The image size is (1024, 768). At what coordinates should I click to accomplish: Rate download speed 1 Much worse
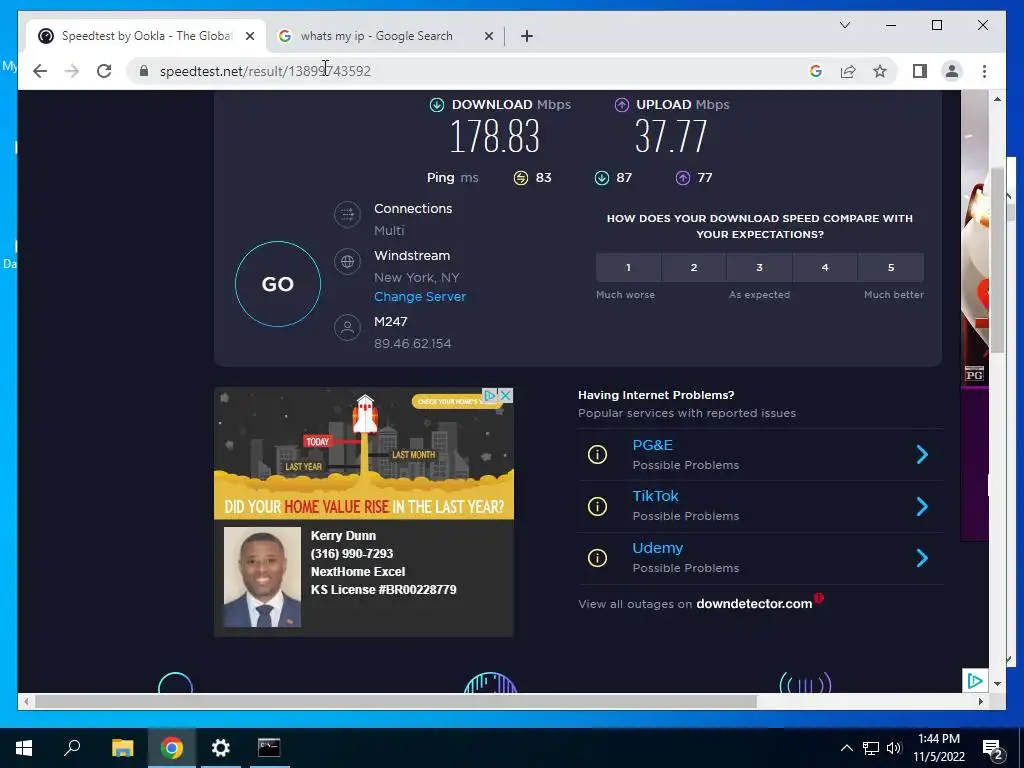coord(628,268)
